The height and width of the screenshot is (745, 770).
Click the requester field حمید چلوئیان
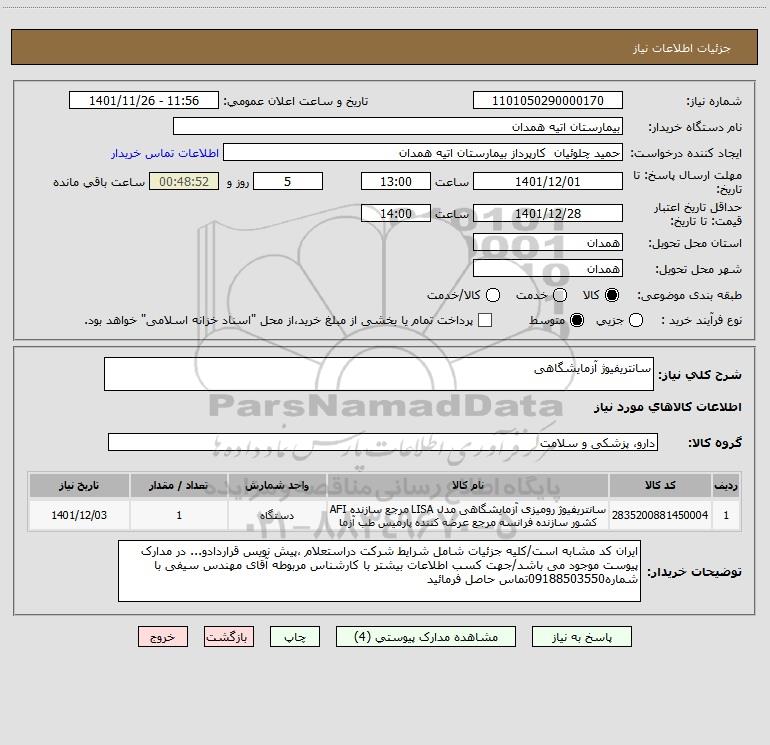423,153
